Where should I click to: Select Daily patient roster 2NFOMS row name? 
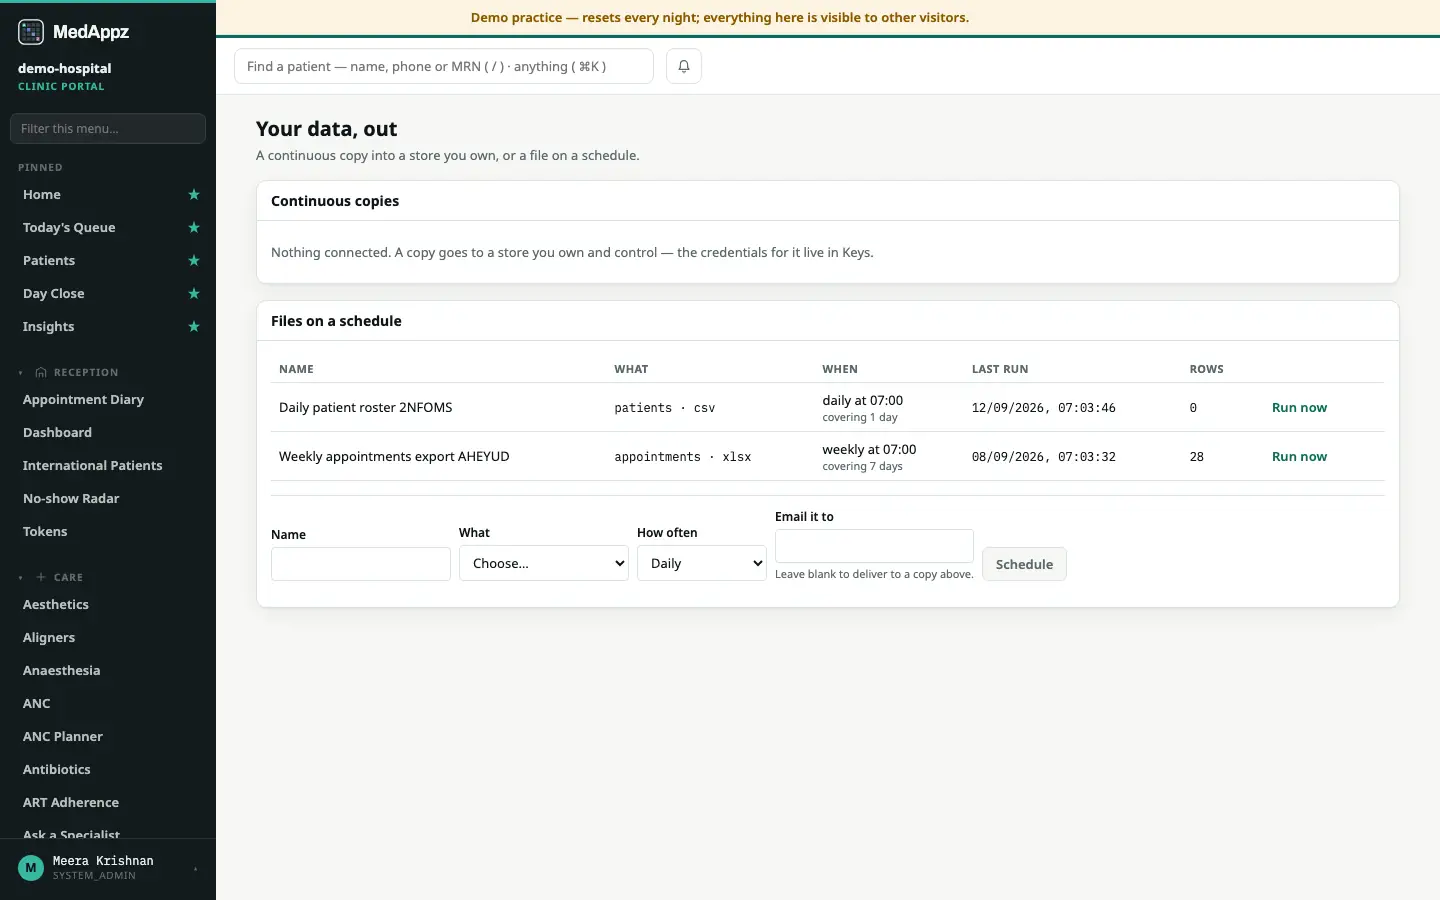pos(366,408)
